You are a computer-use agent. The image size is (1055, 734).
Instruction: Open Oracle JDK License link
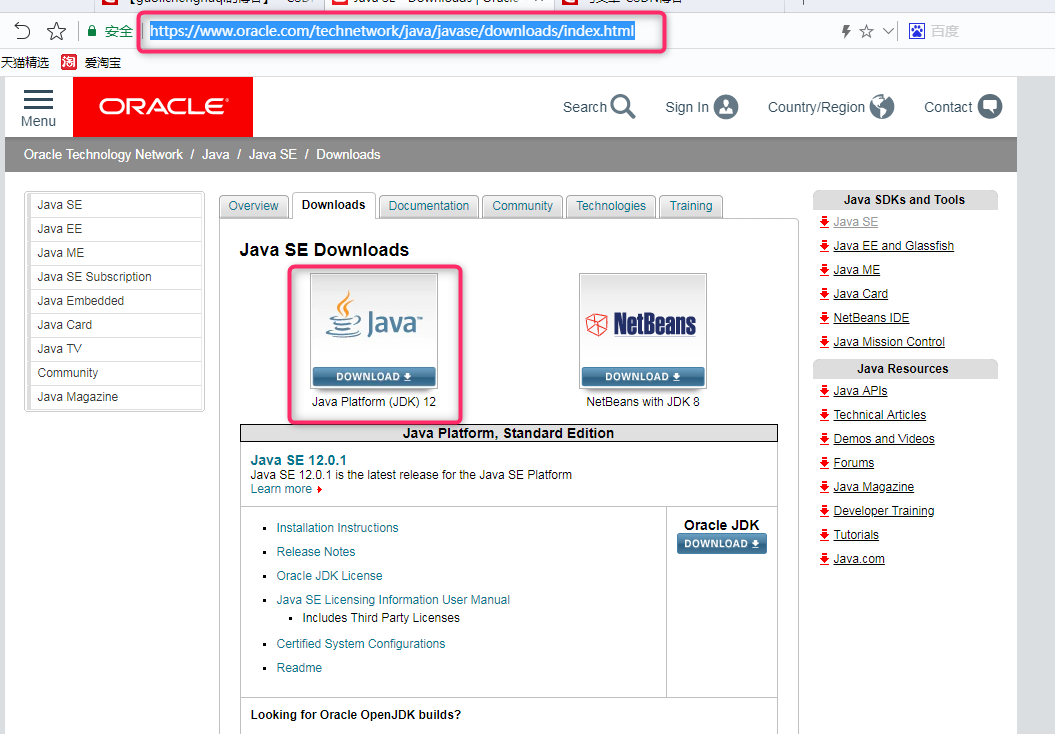(329, 576)
